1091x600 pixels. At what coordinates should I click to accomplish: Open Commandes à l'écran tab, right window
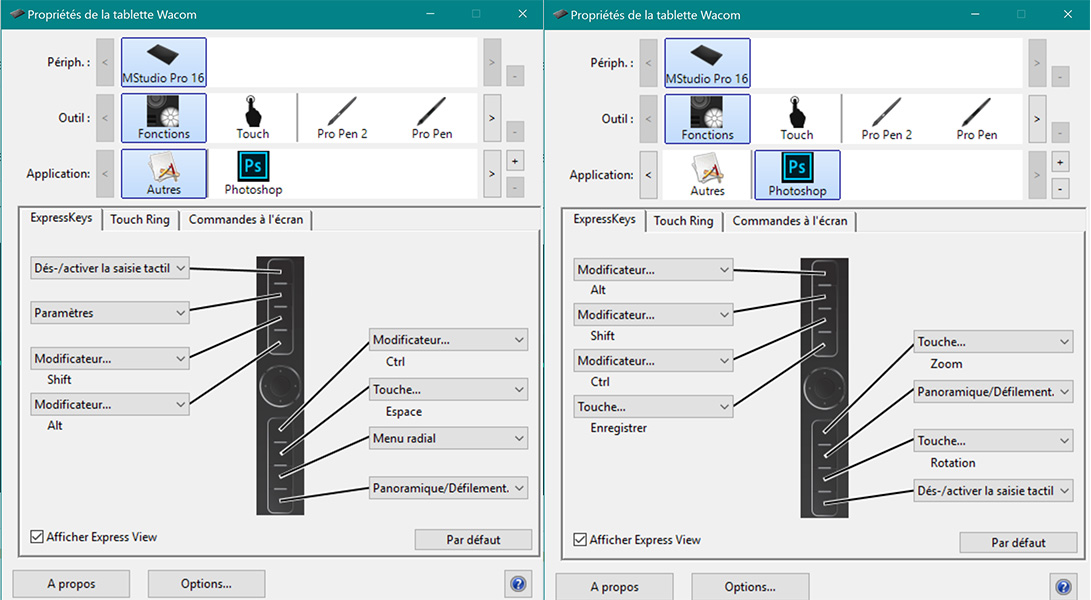789,221
